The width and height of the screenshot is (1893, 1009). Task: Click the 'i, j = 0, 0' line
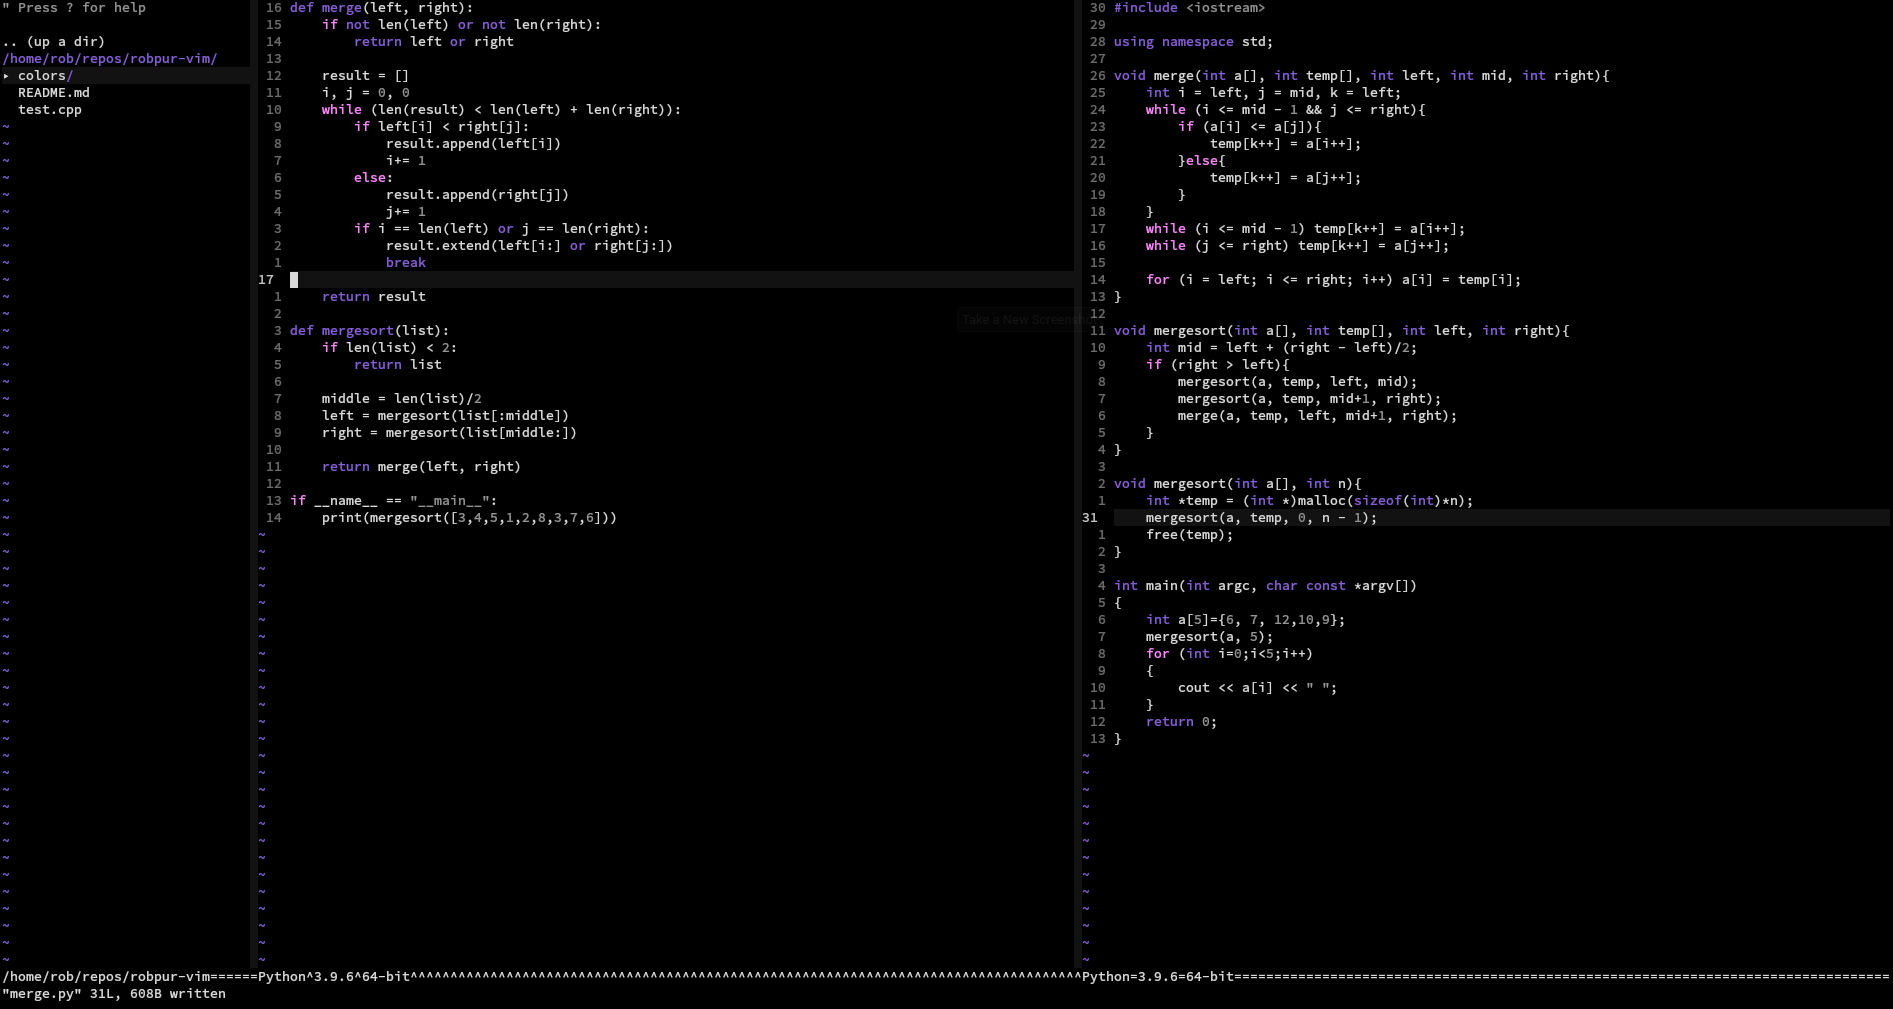(366, 93)
